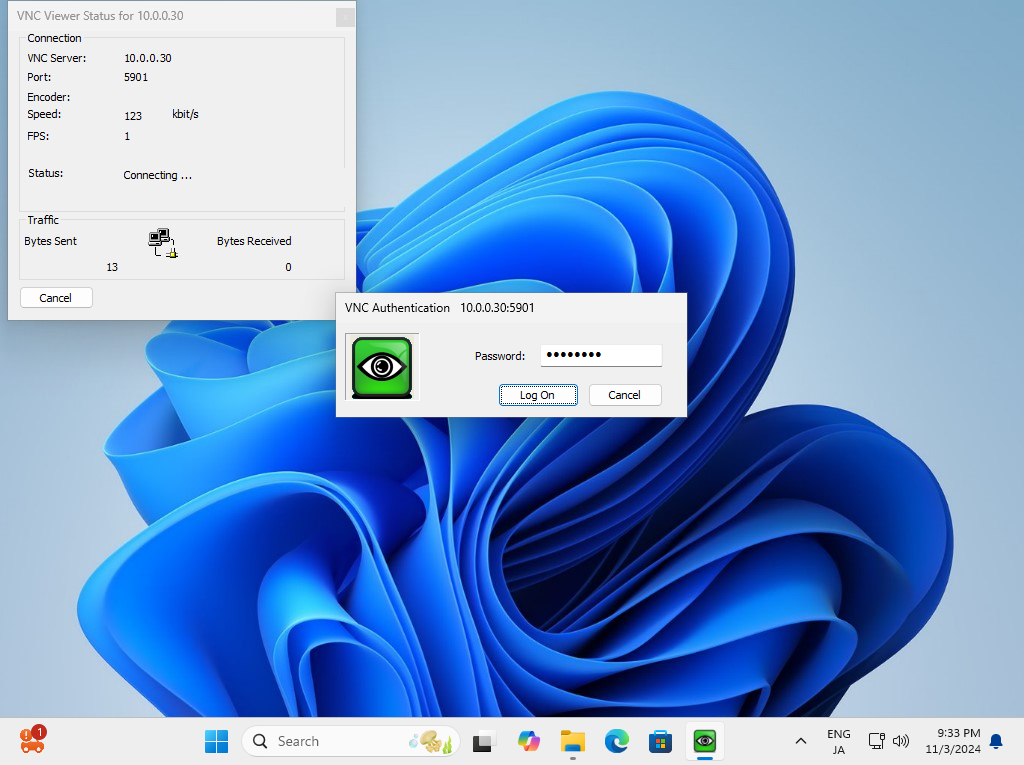Click the UltraVNC eye logo in dialog

tap(382, 367)
